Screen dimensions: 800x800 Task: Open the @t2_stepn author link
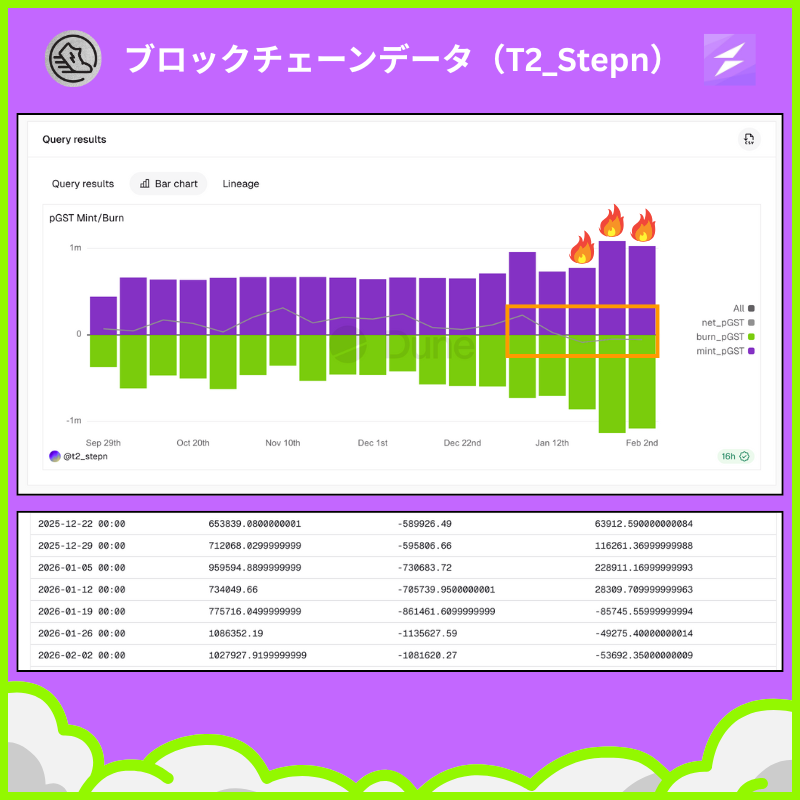(85, 456)
